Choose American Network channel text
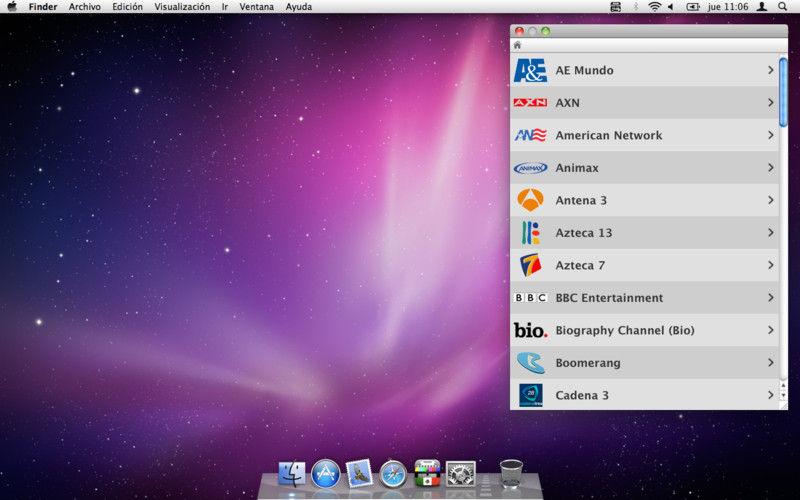Screen dimensions: 800x500 pos(609,135)
